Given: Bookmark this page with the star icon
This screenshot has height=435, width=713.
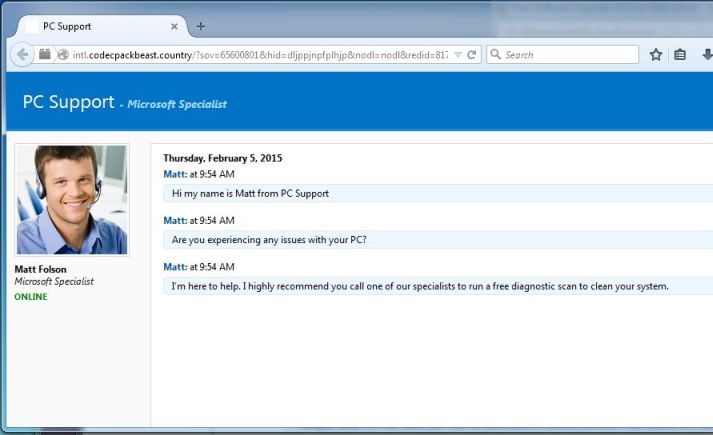Looking at the screenshot, I should pyautogui.click(x=656, y=55).
